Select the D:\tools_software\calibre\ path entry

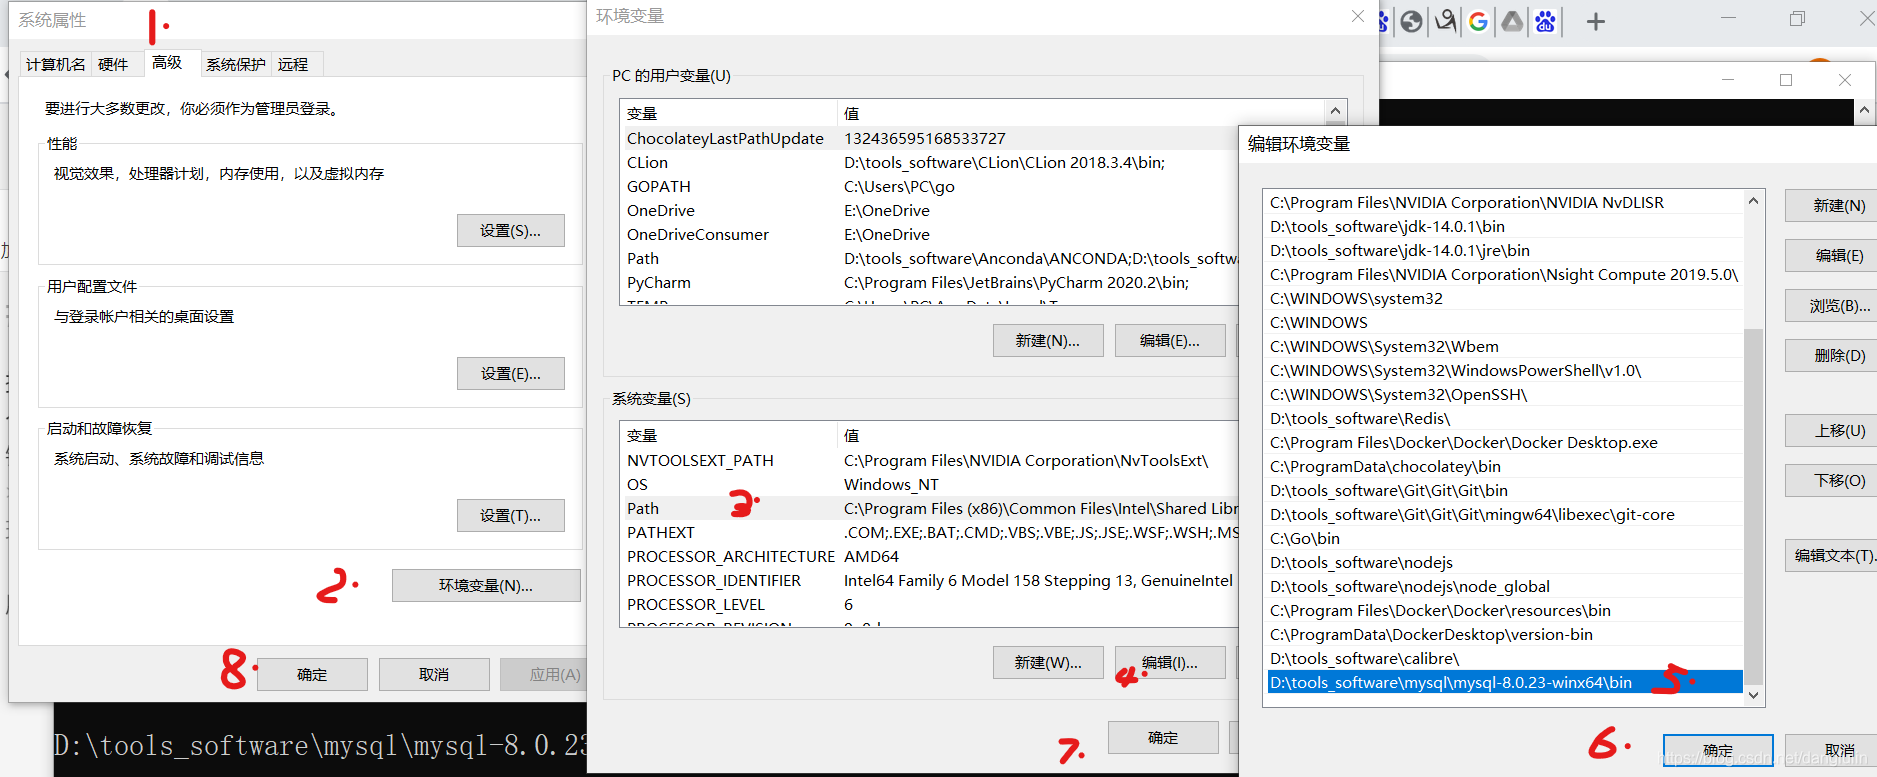coord(1505,658)
